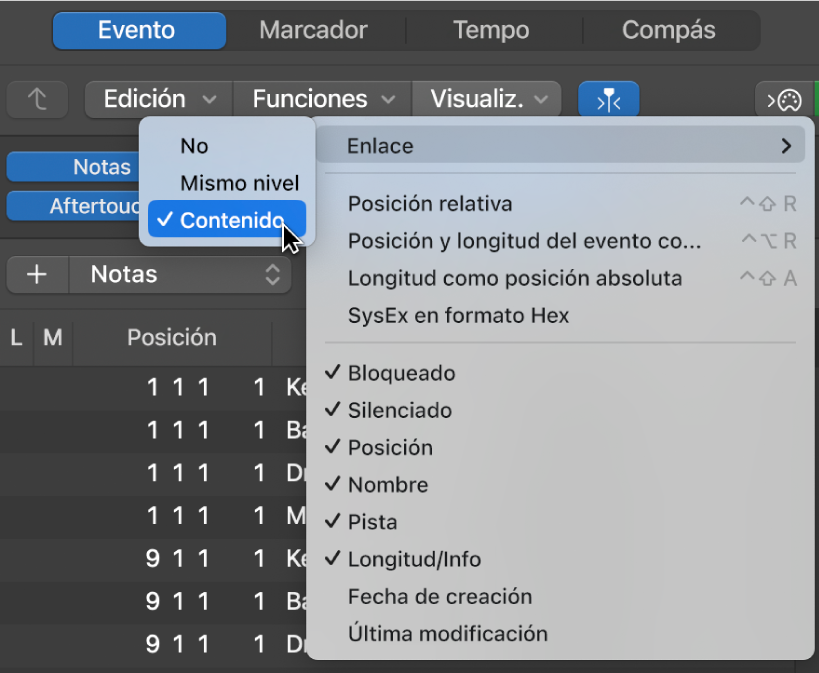This screenshot has width=819, height=673.
Task: Choose Posición relativa menu item
Action: pos(429,204)
